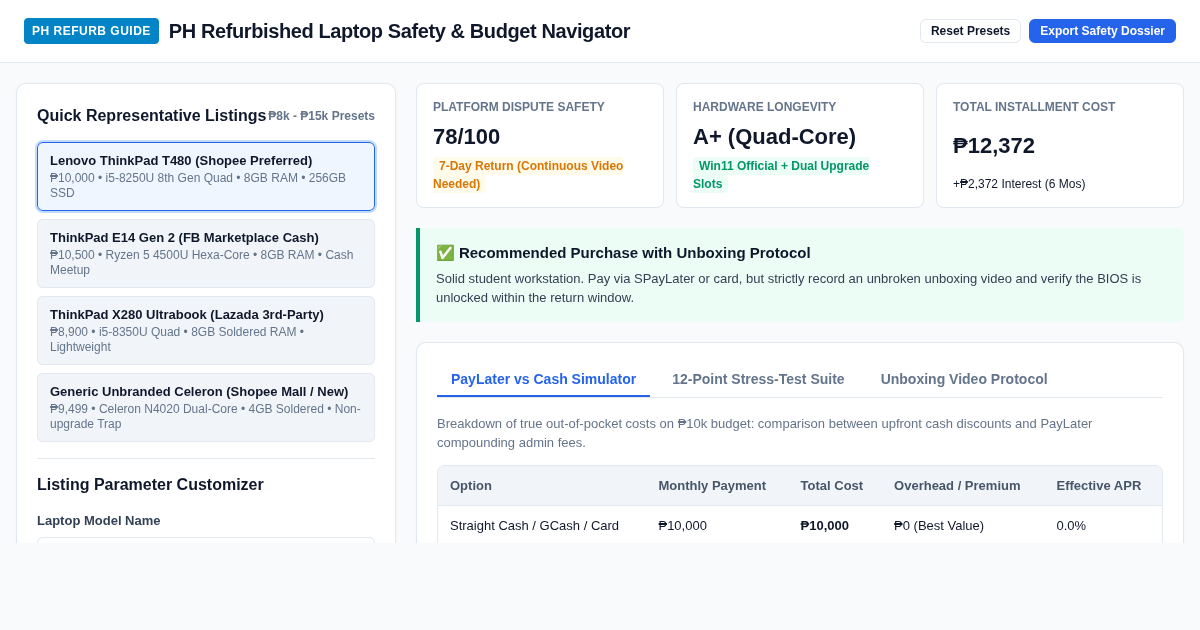Click the green checkmark recommendation icon
This screenshot has width=1200, height=630.
[445, 253]
